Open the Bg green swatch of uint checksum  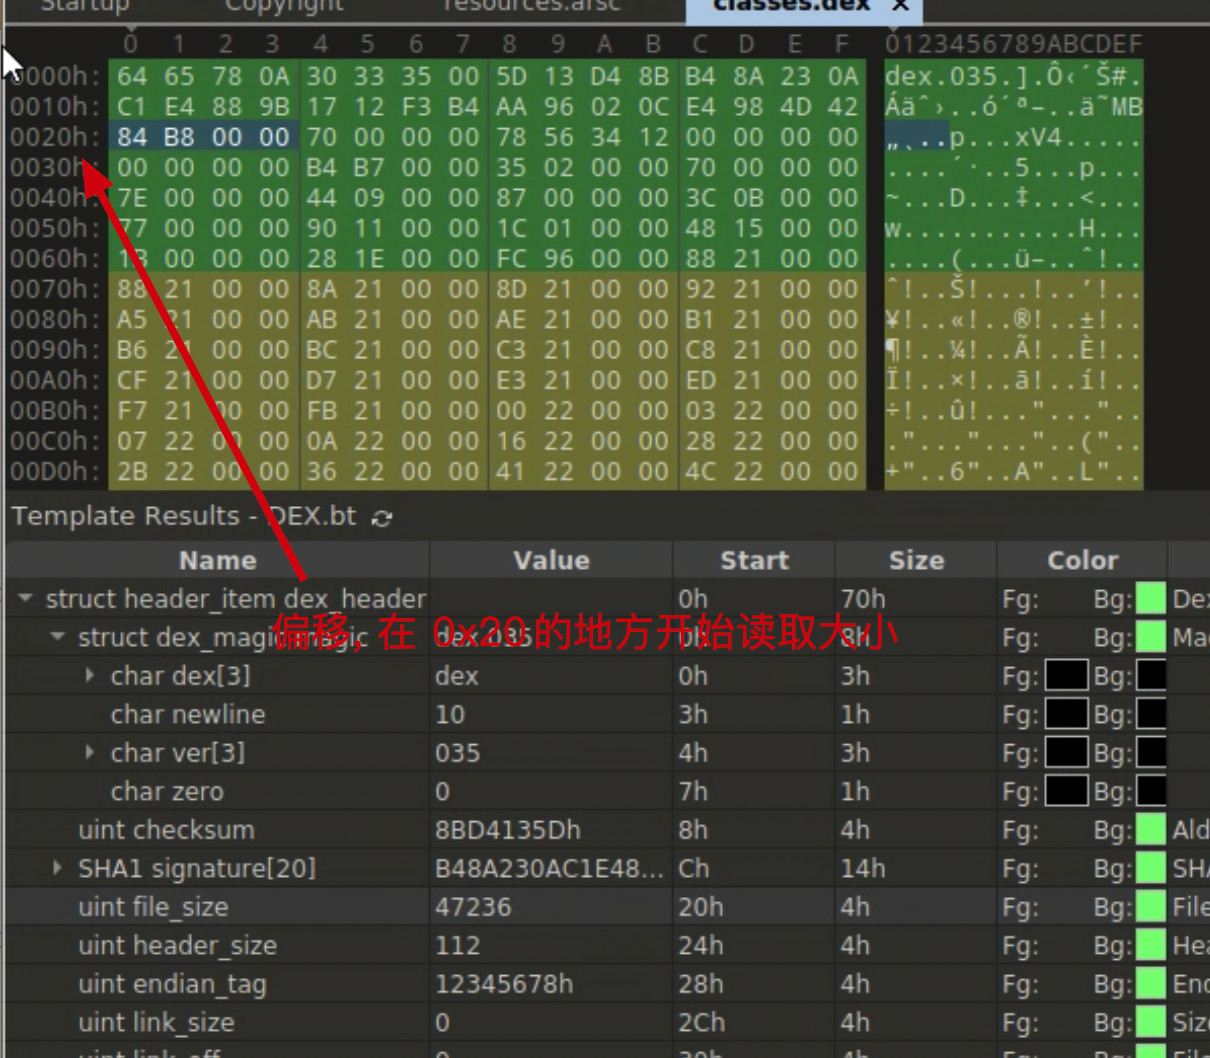tap(1151, 830)
